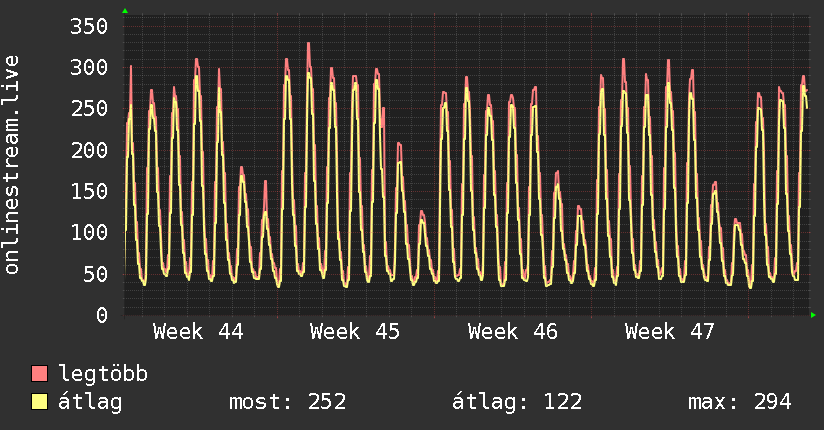Click the 350 y-axis tick label
824x430 pixels.
[89, 26]
